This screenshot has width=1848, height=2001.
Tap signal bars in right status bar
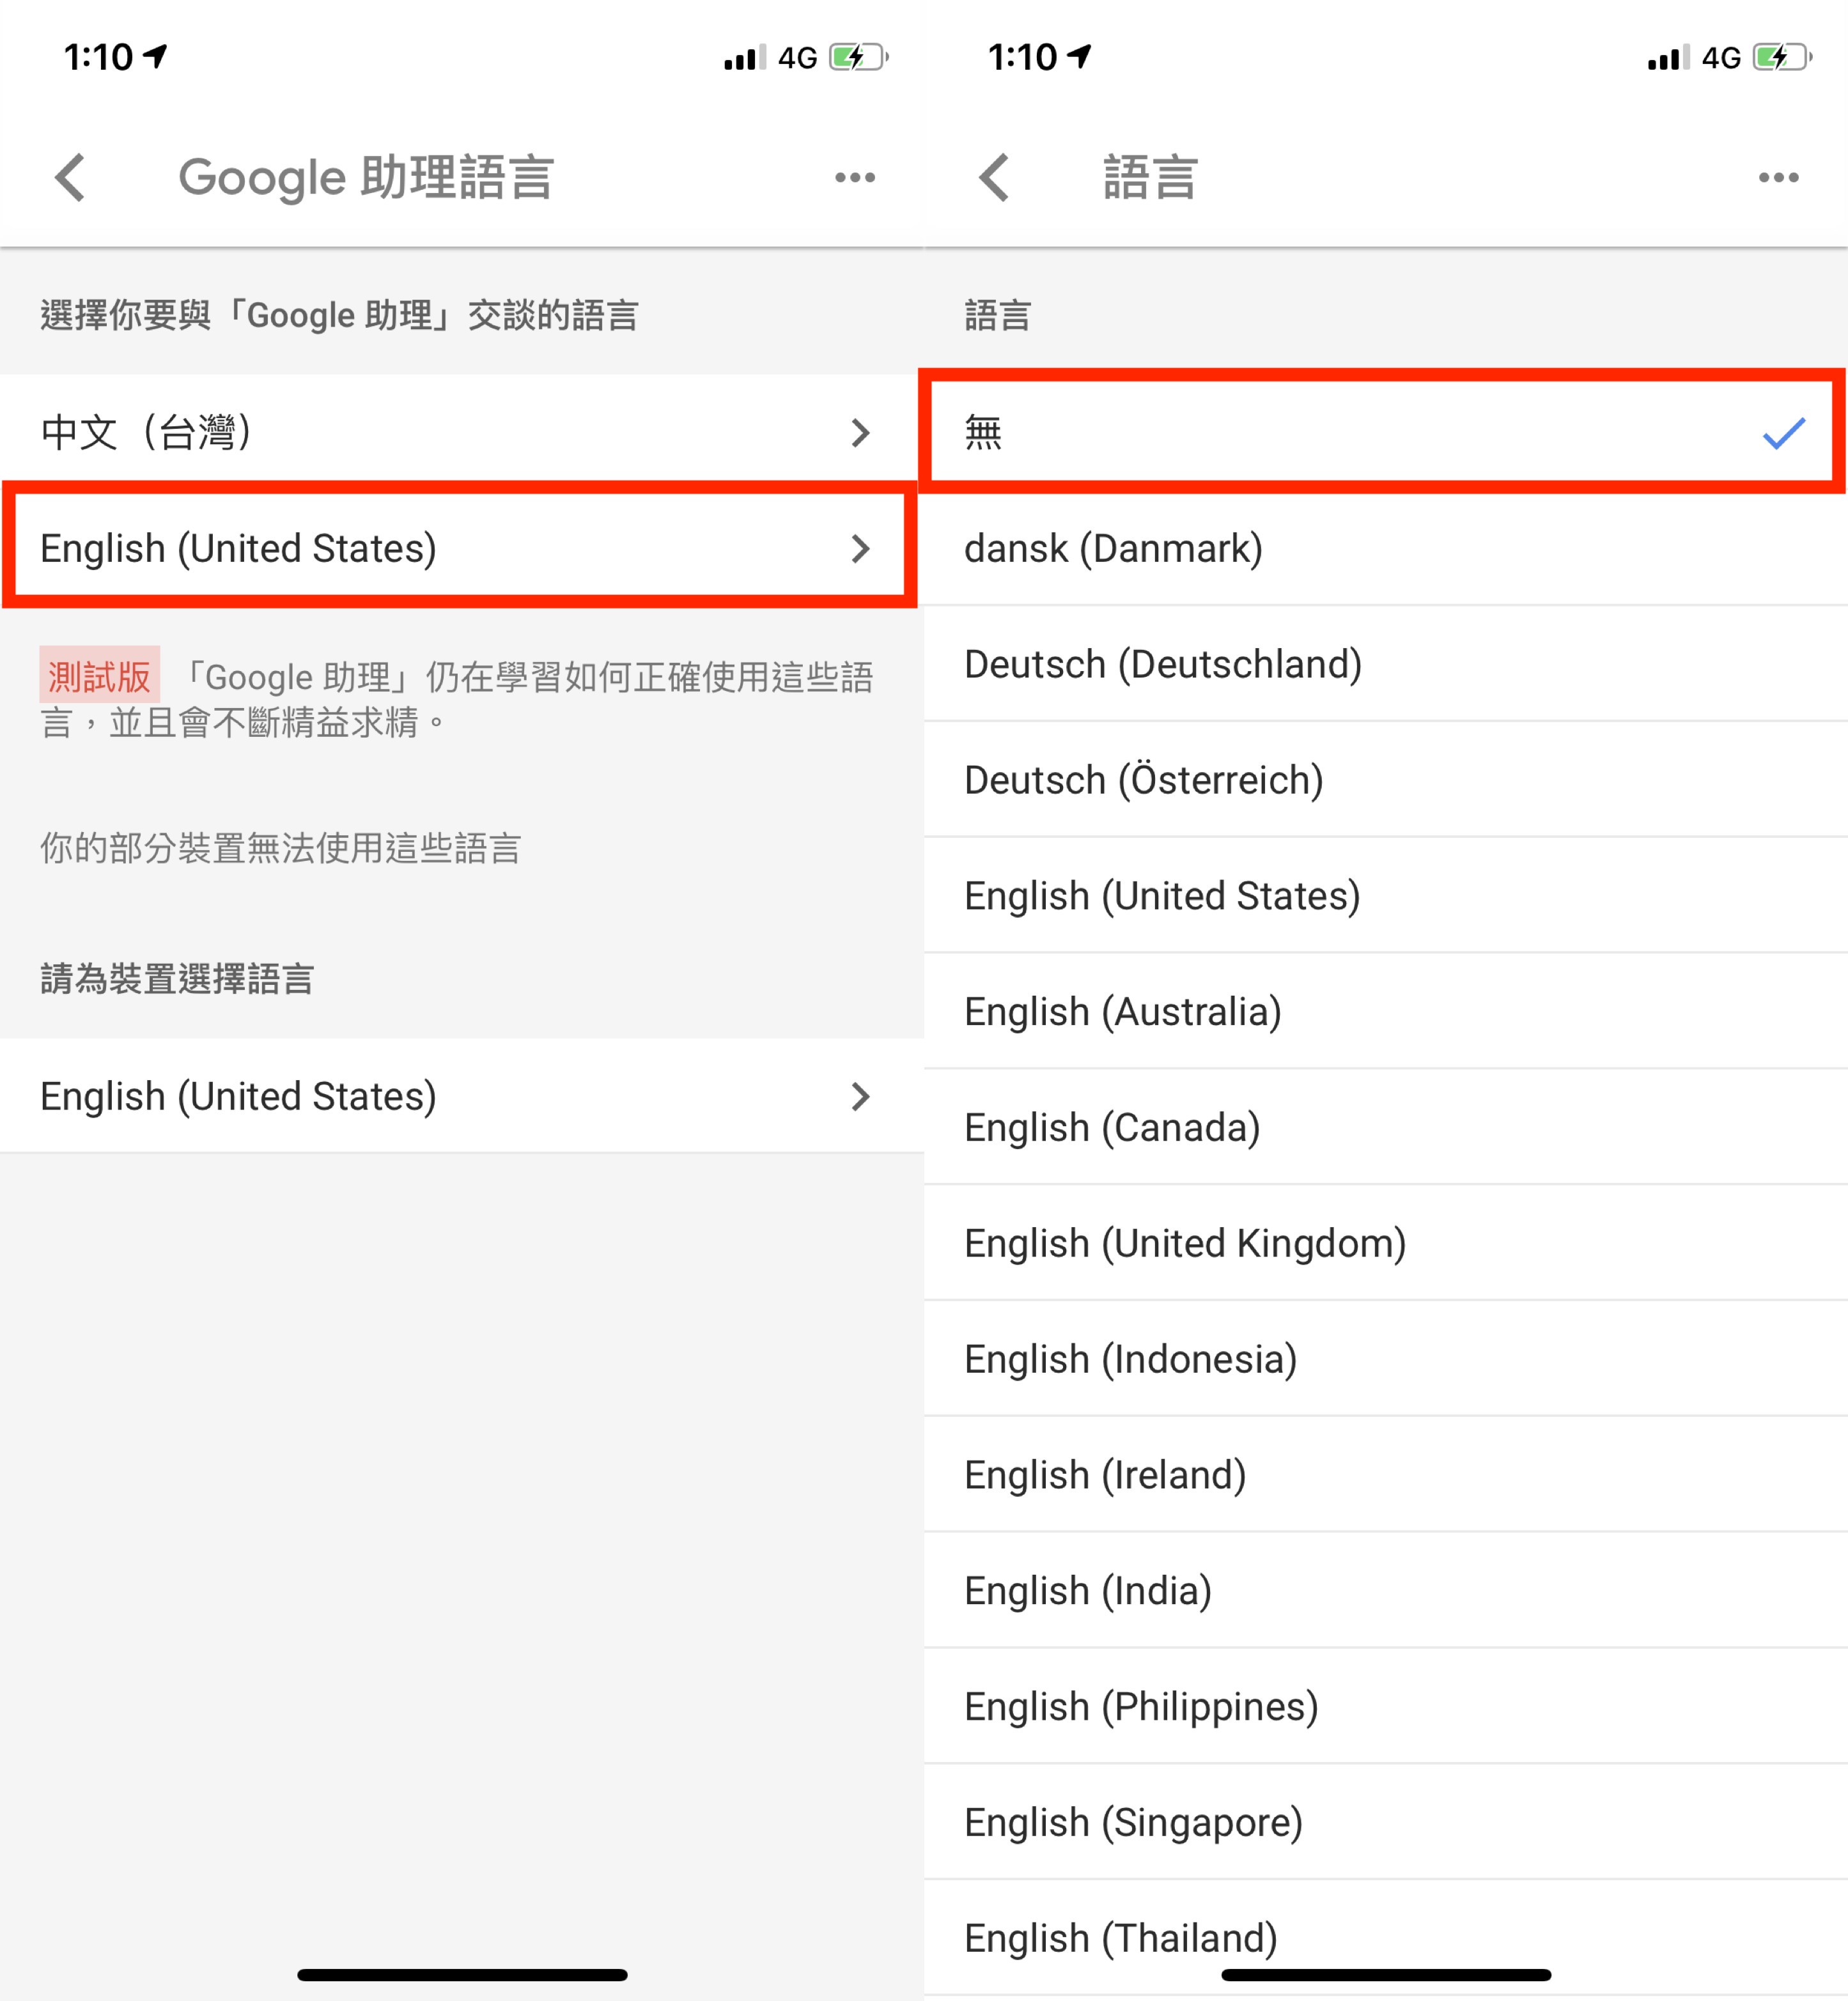1668,57
